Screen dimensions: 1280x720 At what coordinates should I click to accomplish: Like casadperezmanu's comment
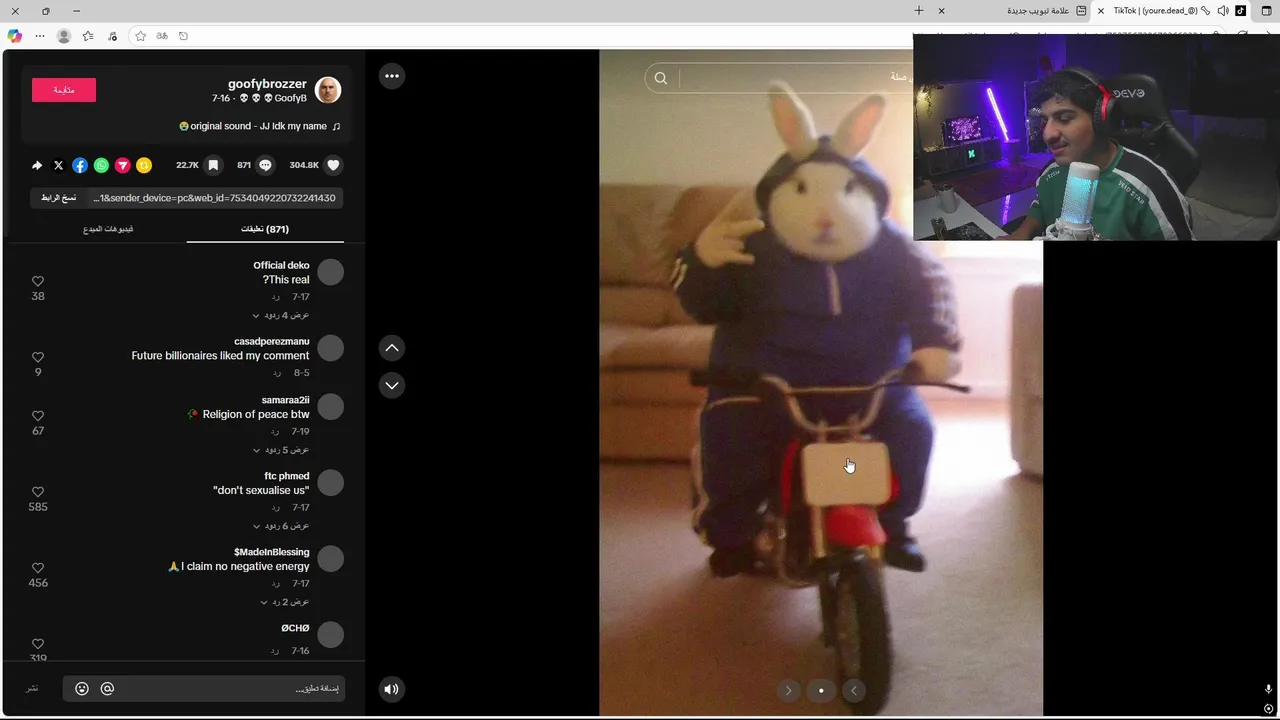[x=38, y=357]
